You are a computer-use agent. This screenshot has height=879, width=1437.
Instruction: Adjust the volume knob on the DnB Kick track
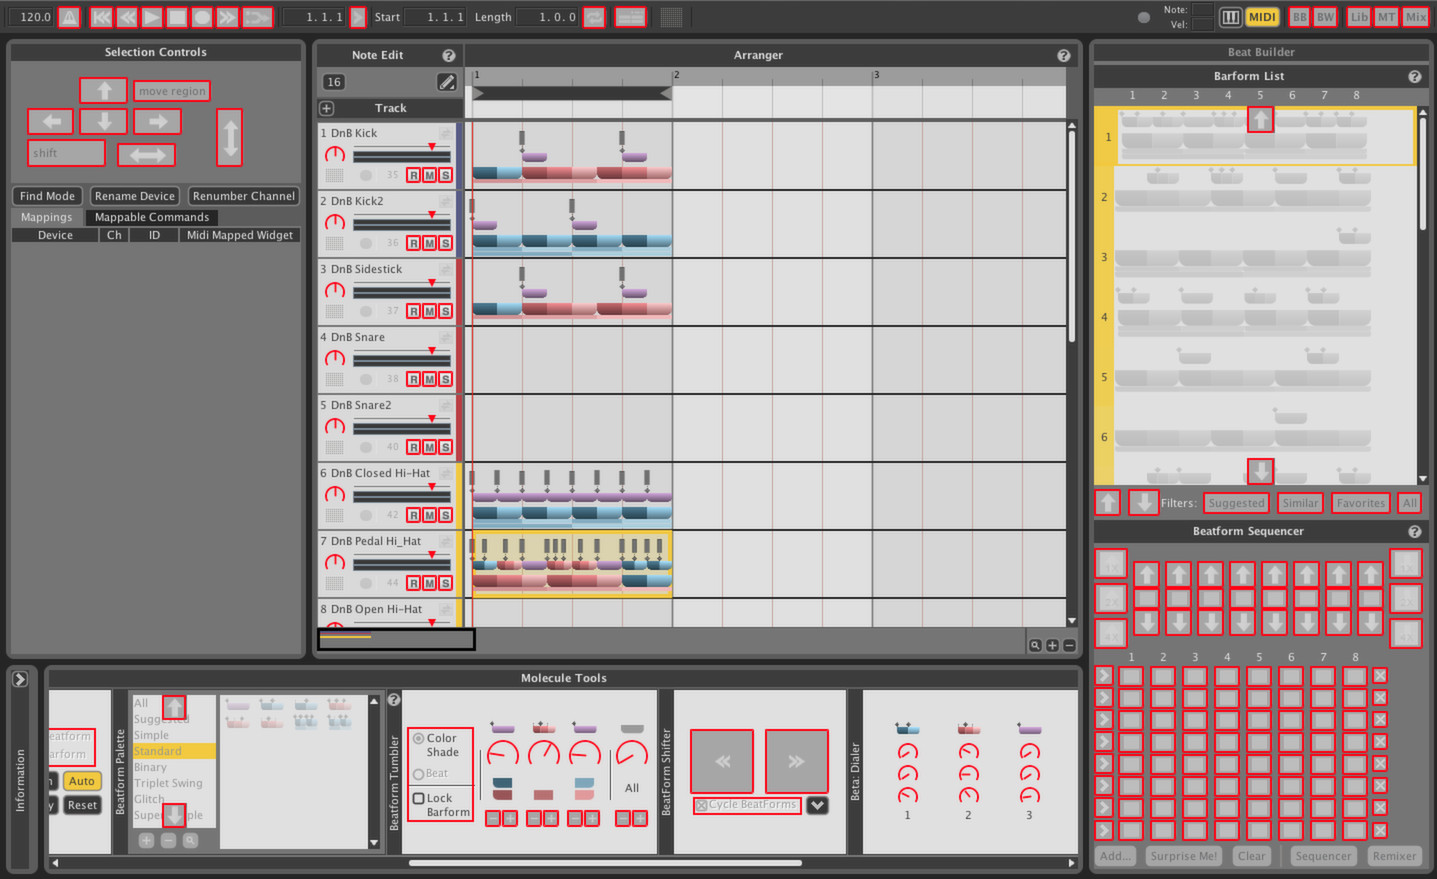[x=336, y=155]
